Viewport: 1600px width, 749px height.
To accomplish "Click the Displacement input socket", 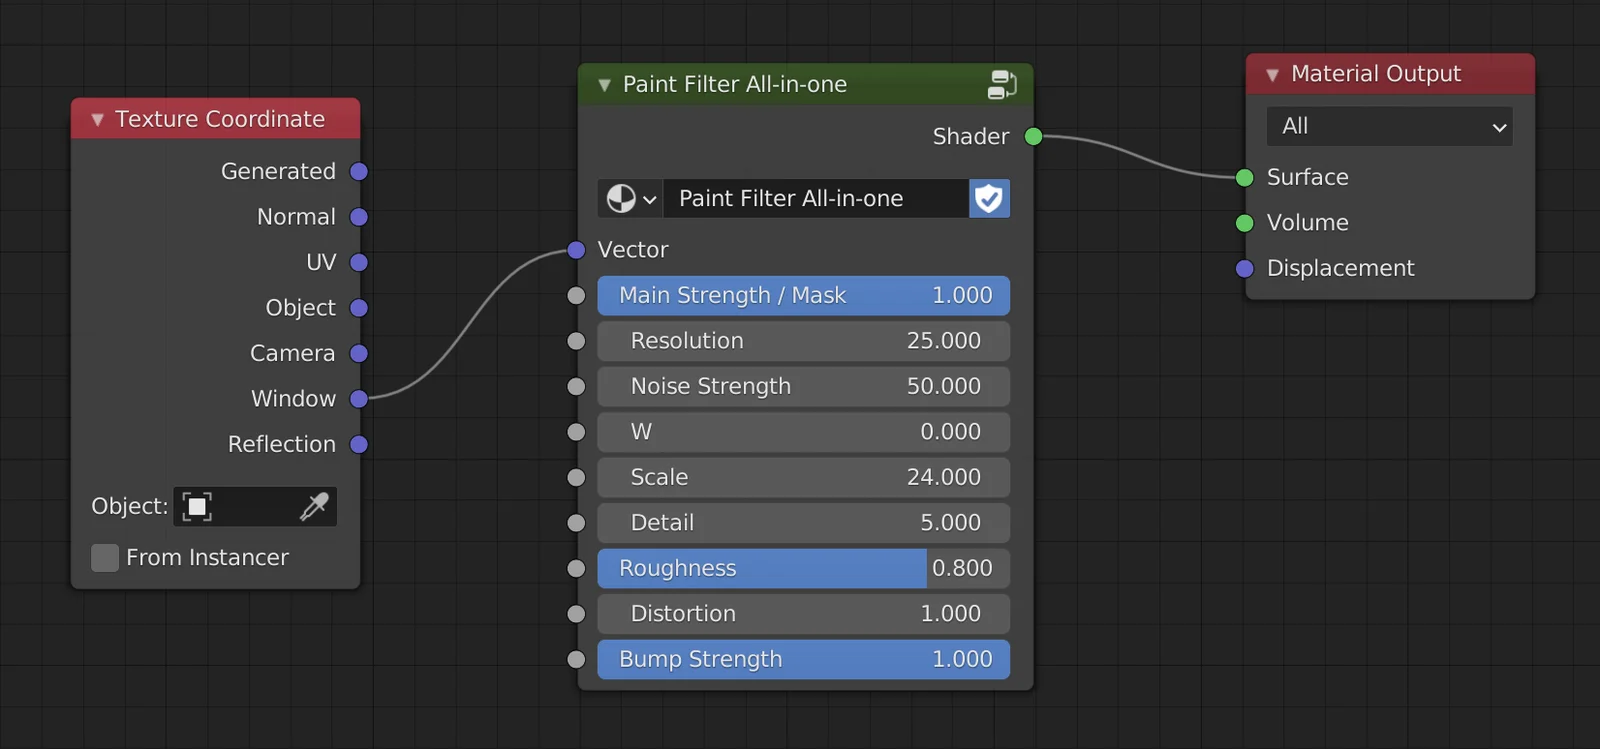I will [x=1245, y=269].
